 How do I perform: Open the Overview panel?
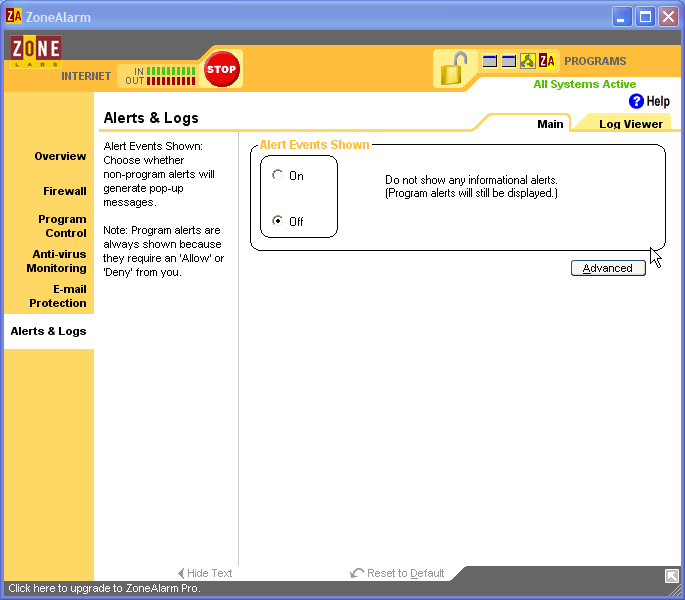click(x=60, y=156)
